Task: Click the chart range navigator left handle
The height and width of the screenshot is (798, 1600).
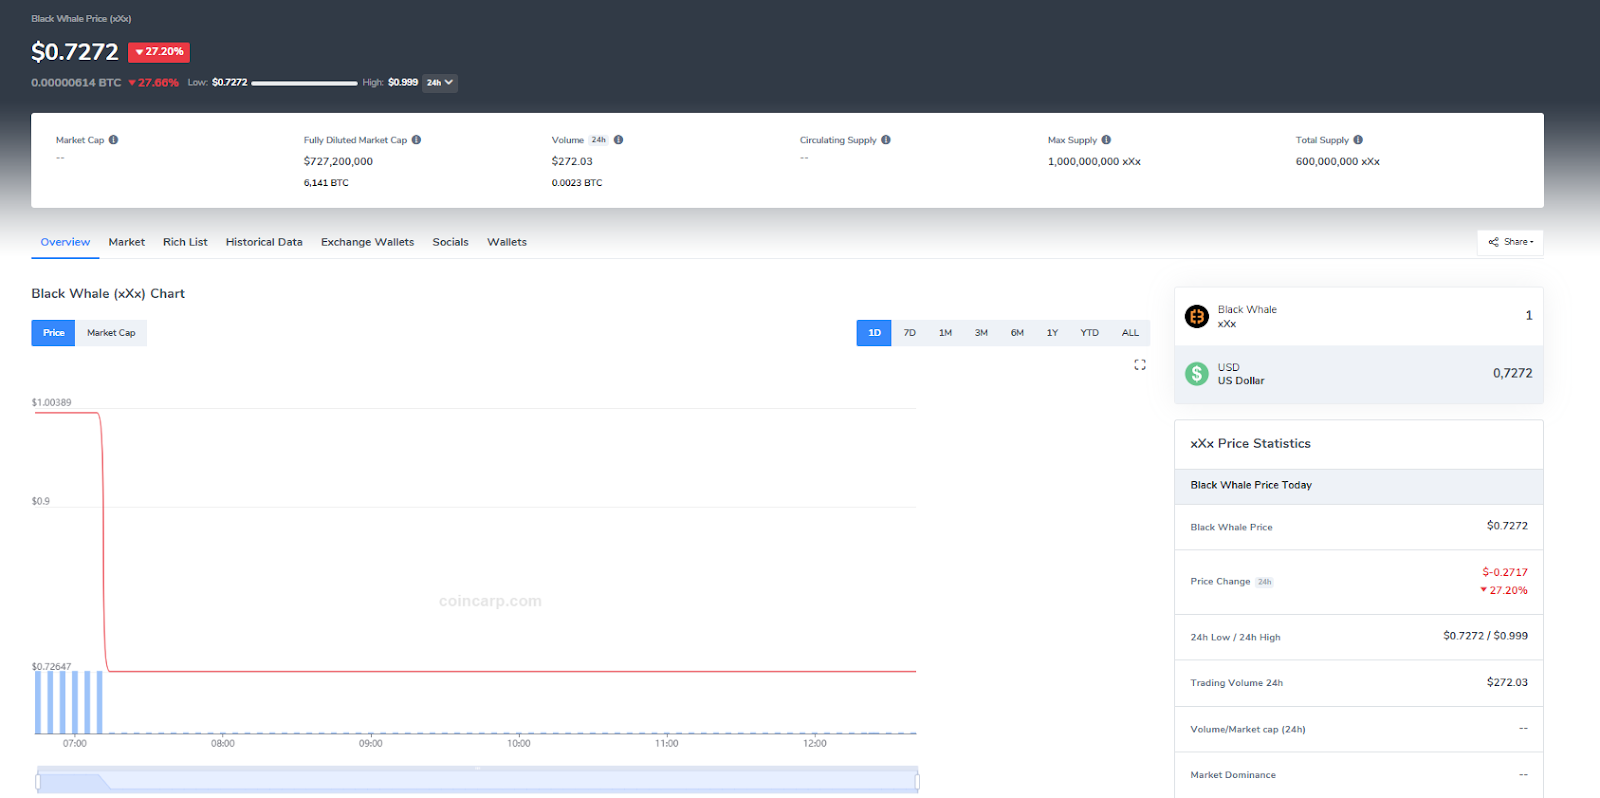Action: [38, 781]
